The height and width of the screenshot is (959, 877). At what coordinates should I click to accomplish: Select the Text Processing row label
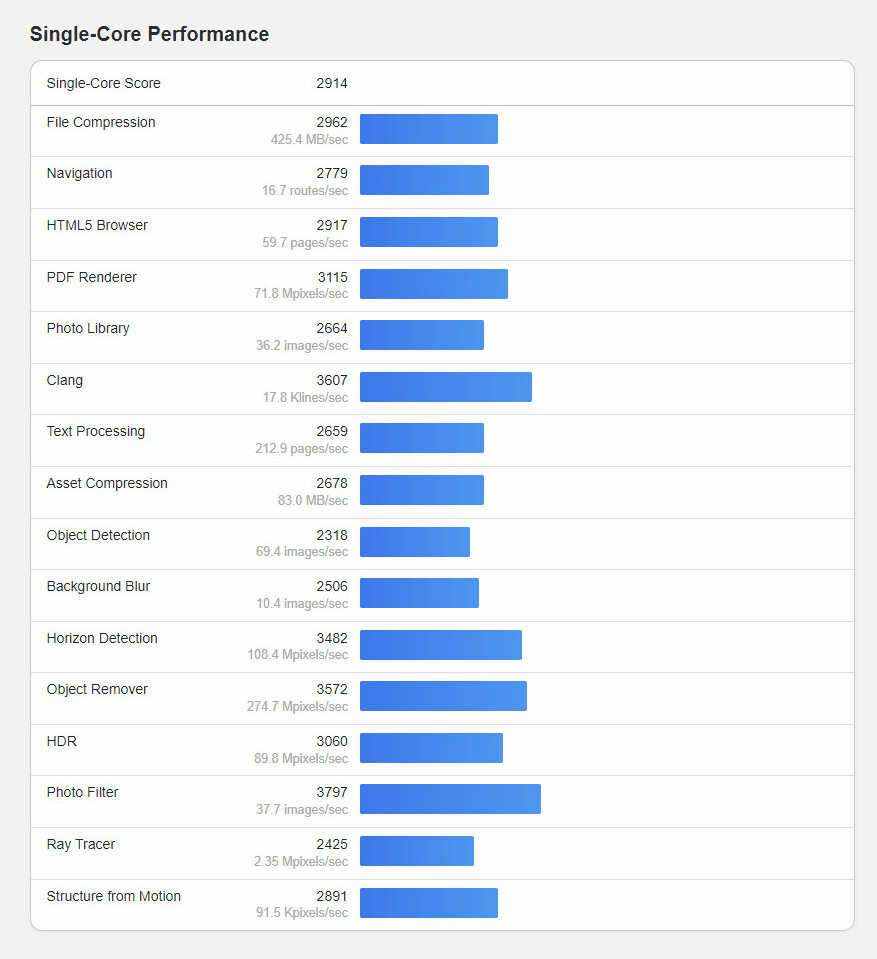pos(96,431)
